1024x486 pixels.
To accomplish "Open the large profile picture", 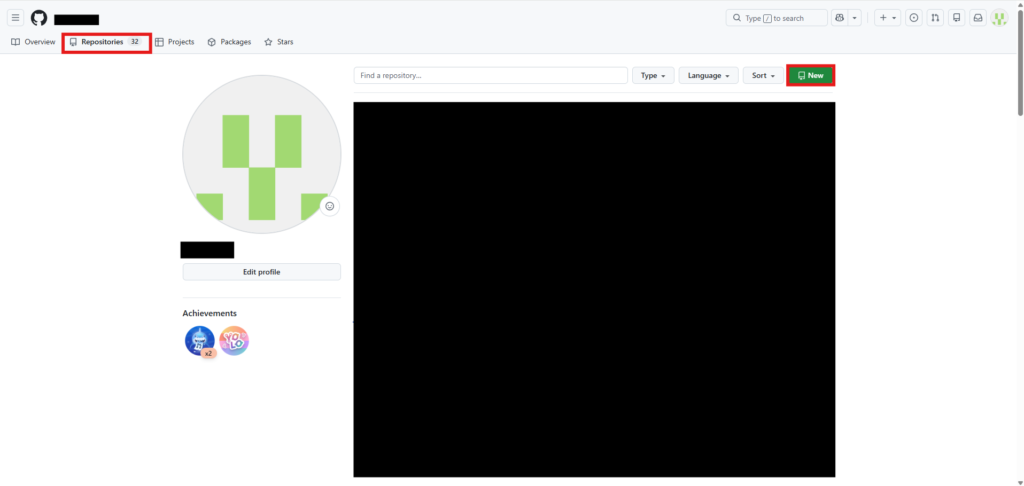I will tap(261, 154).
